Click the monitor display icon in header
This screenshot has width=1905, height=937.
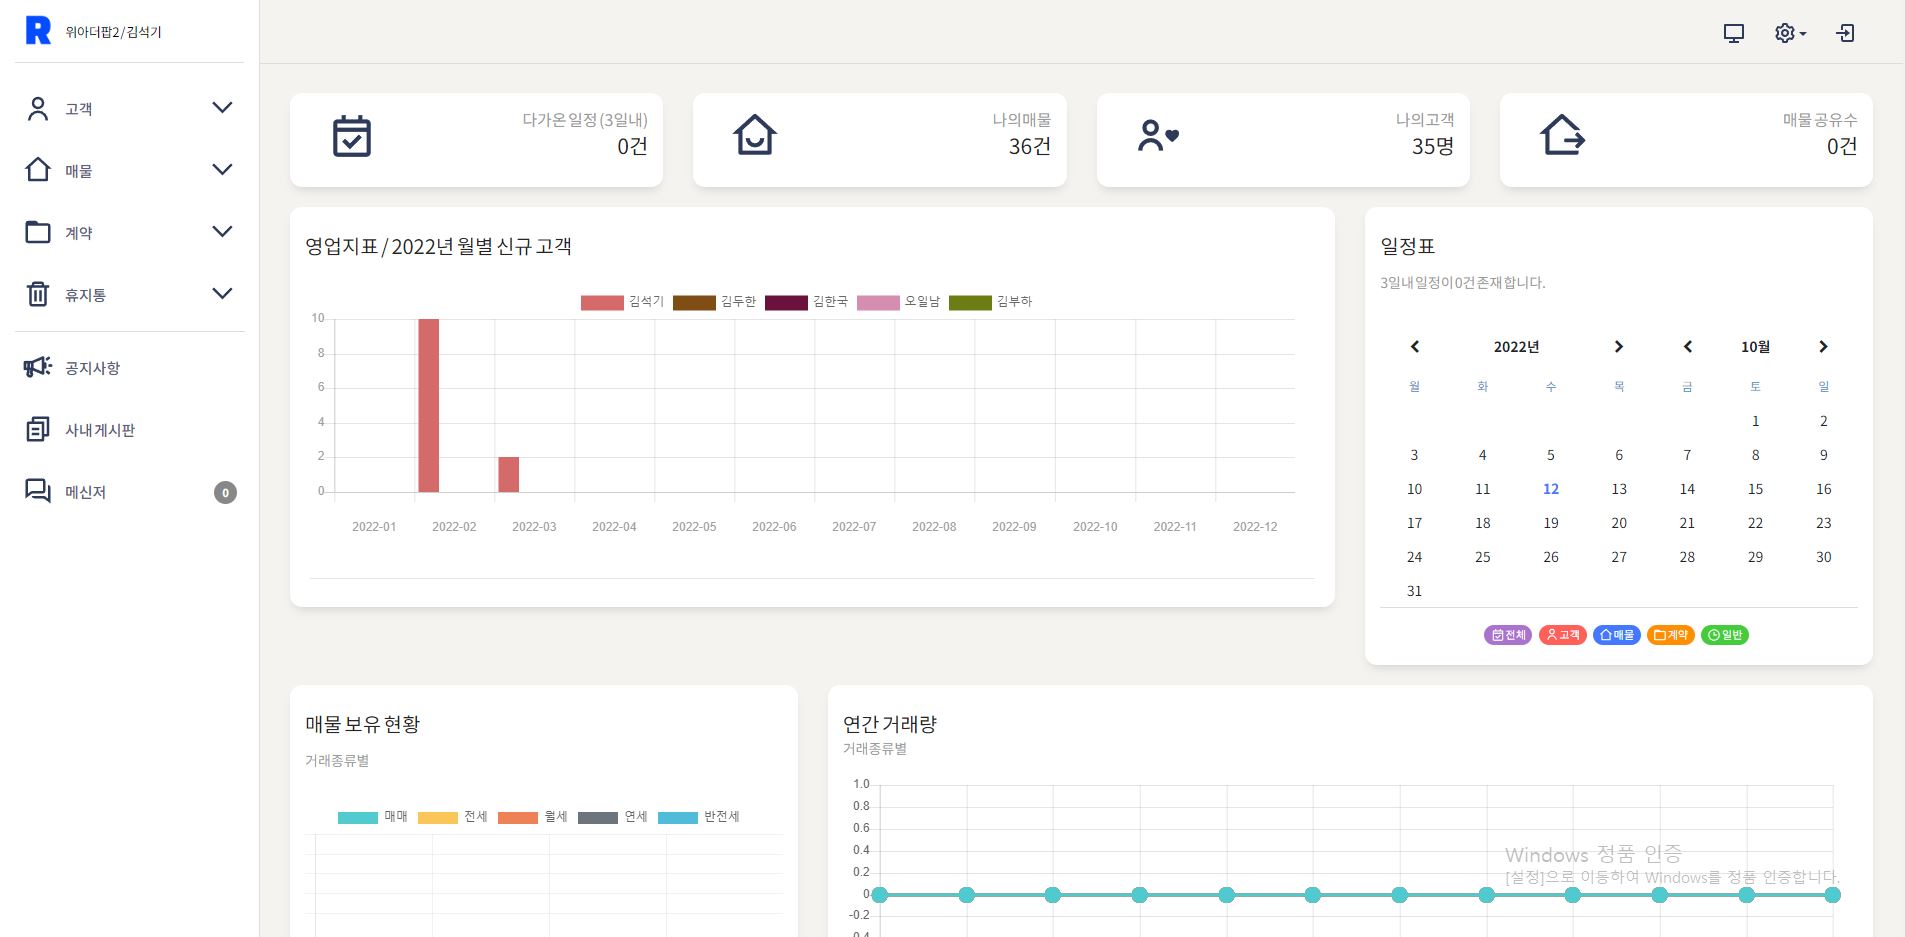pyautogui.click(x=1733, y=33)
